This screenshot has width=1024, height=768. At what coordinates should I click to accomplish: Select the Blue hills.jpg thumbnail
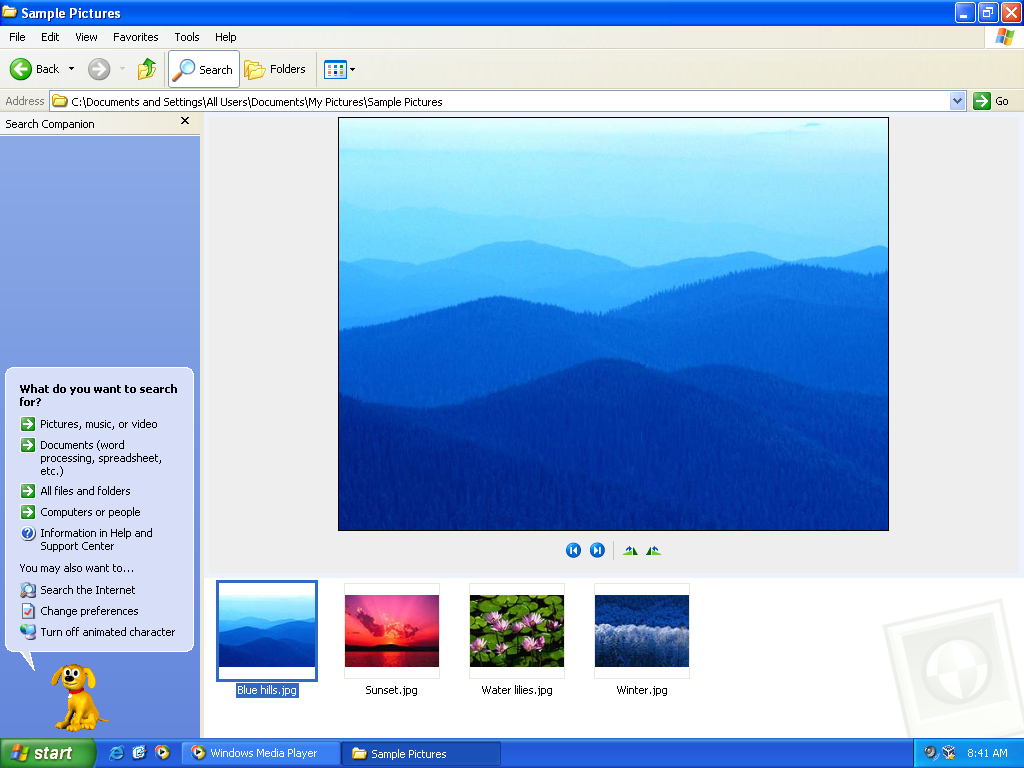click(267, 631)
